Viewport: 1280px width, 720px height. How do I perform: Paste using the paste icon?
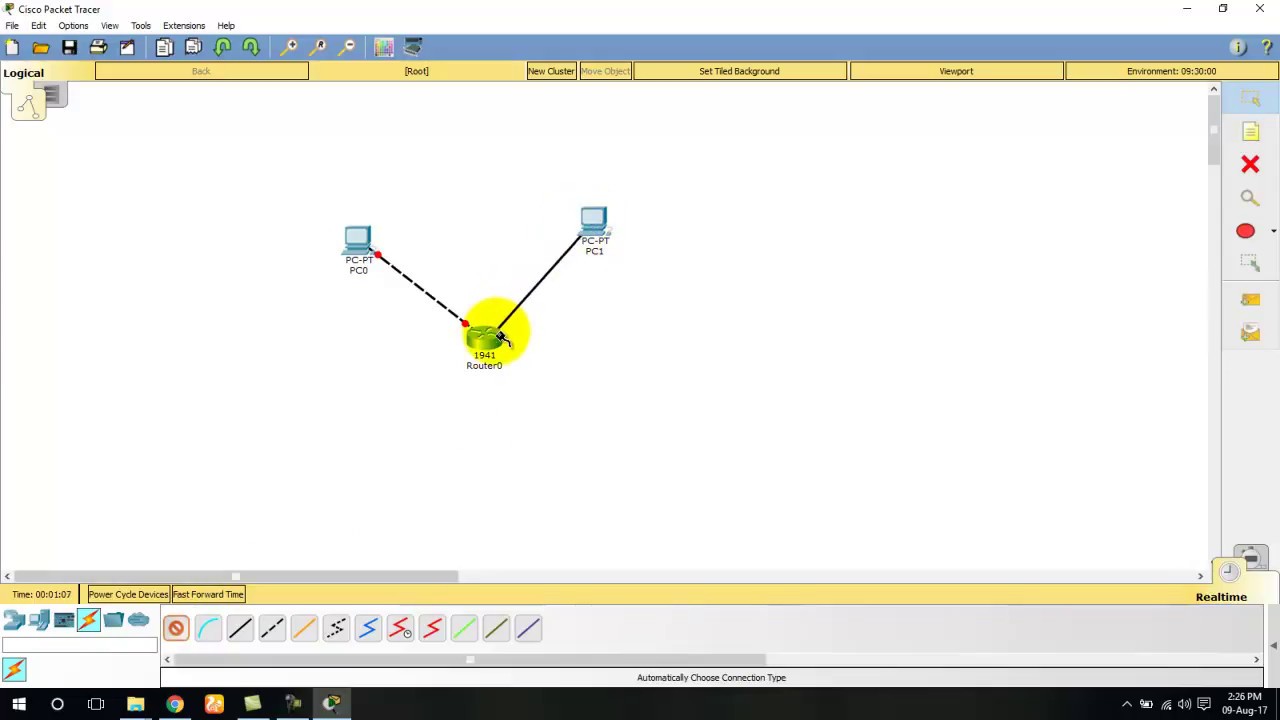[193, 47]
